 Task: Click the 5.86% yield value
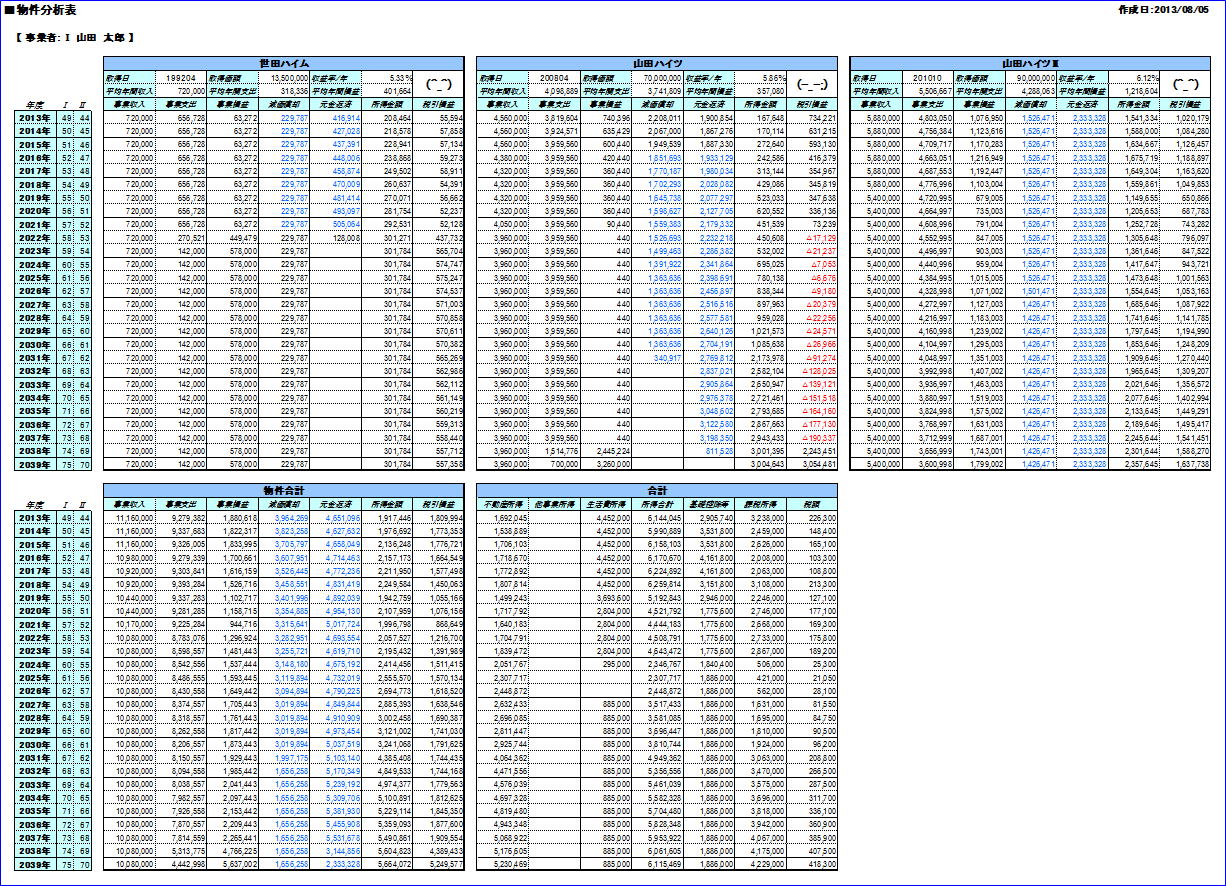(761, 77)
